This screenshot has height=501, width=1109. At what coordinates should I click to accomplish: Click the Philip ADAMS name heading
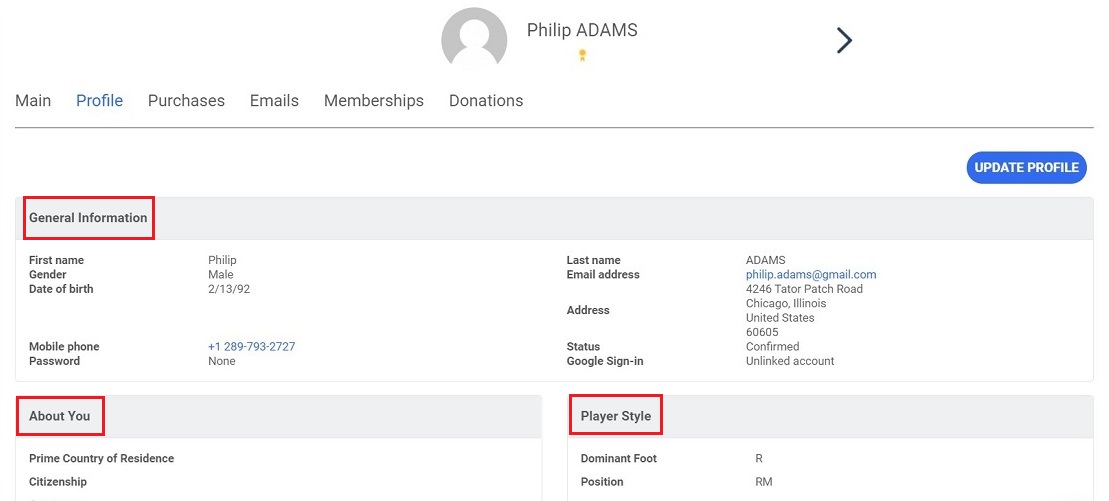tap(582, 30)
